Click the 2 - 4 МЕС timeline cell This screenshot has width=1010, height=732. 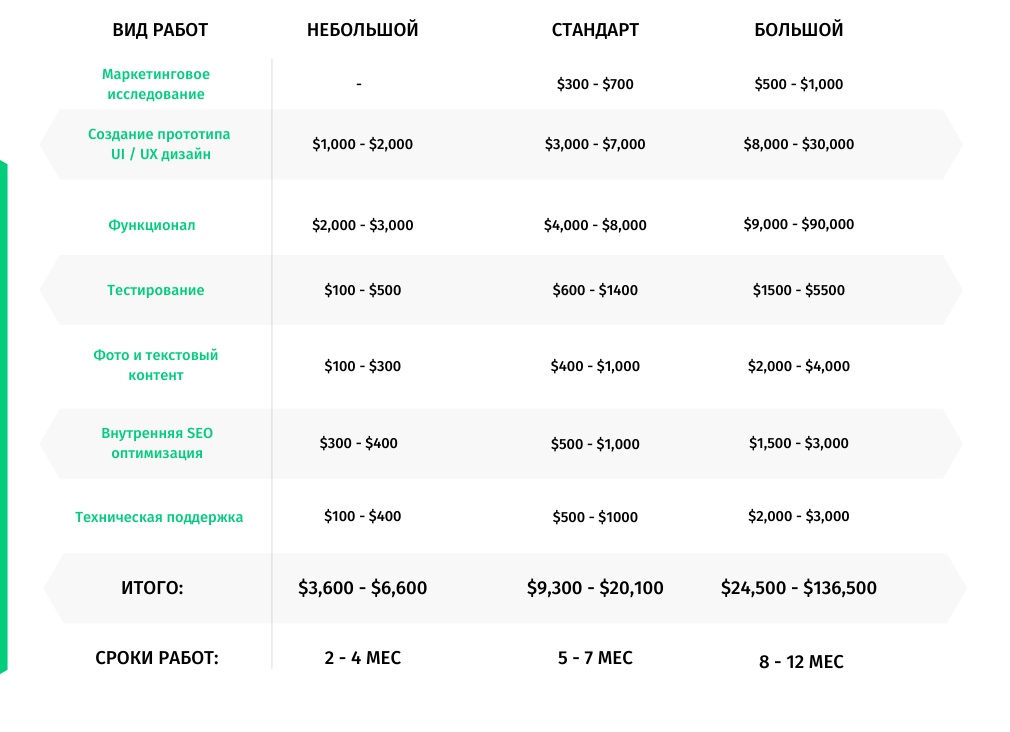click(362, 658)
